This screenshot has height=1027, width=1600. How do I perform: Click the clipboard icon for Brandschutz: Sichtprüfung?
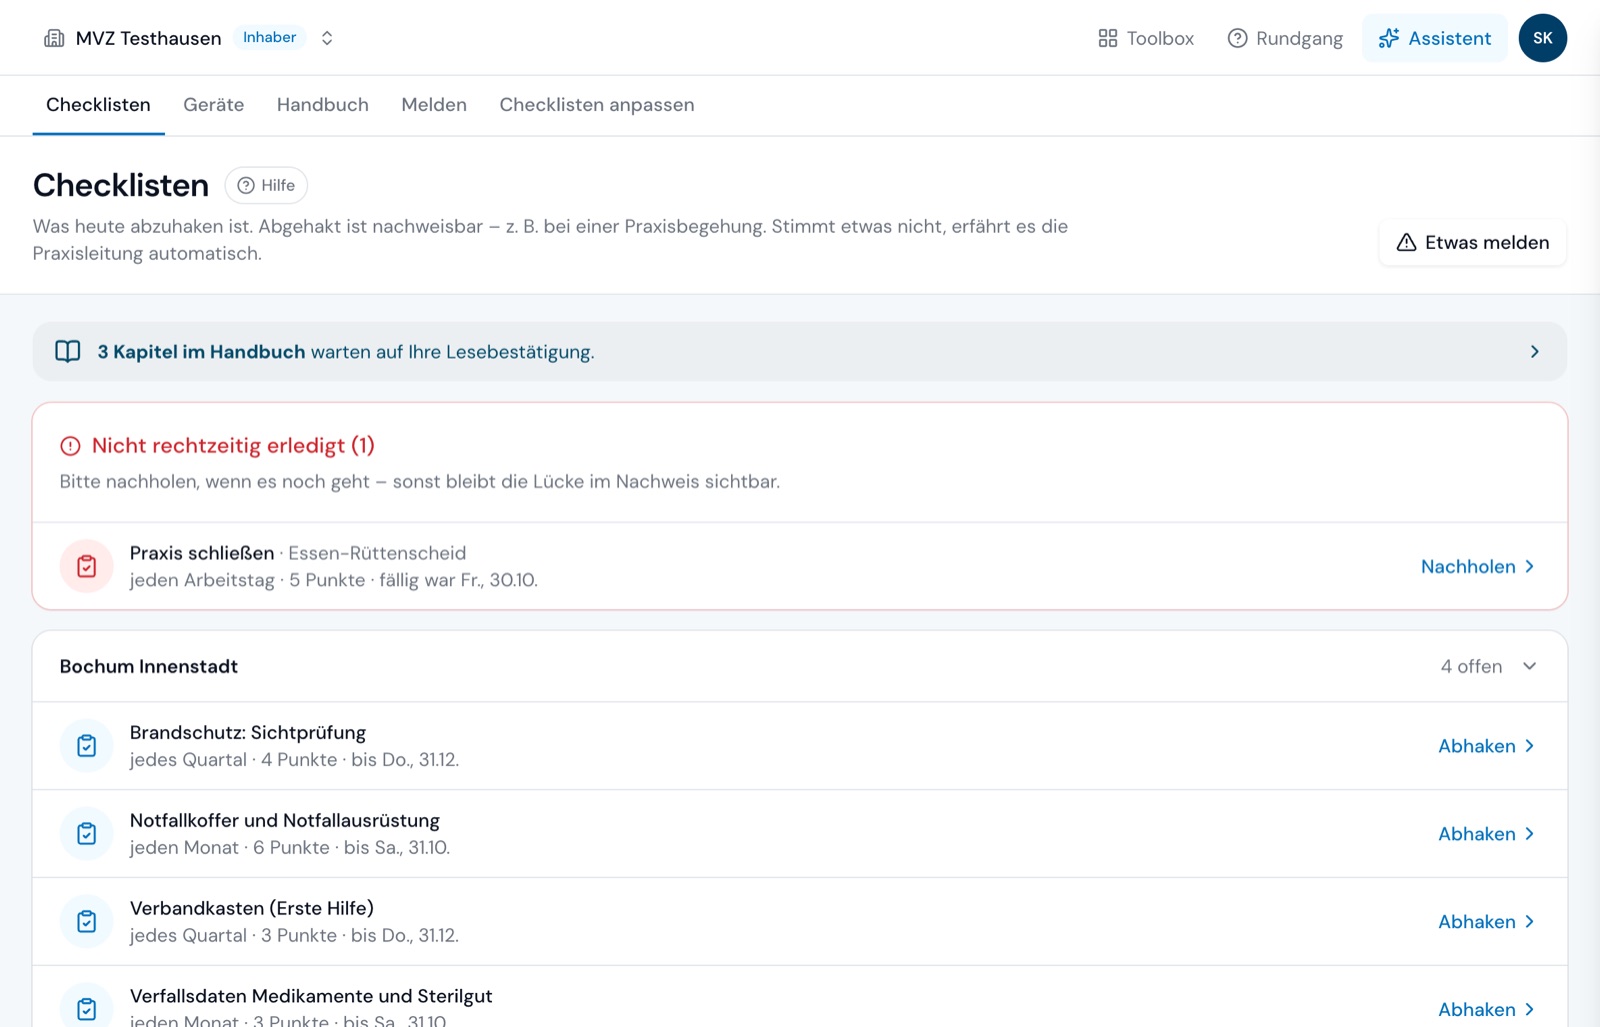coord(87,746)
